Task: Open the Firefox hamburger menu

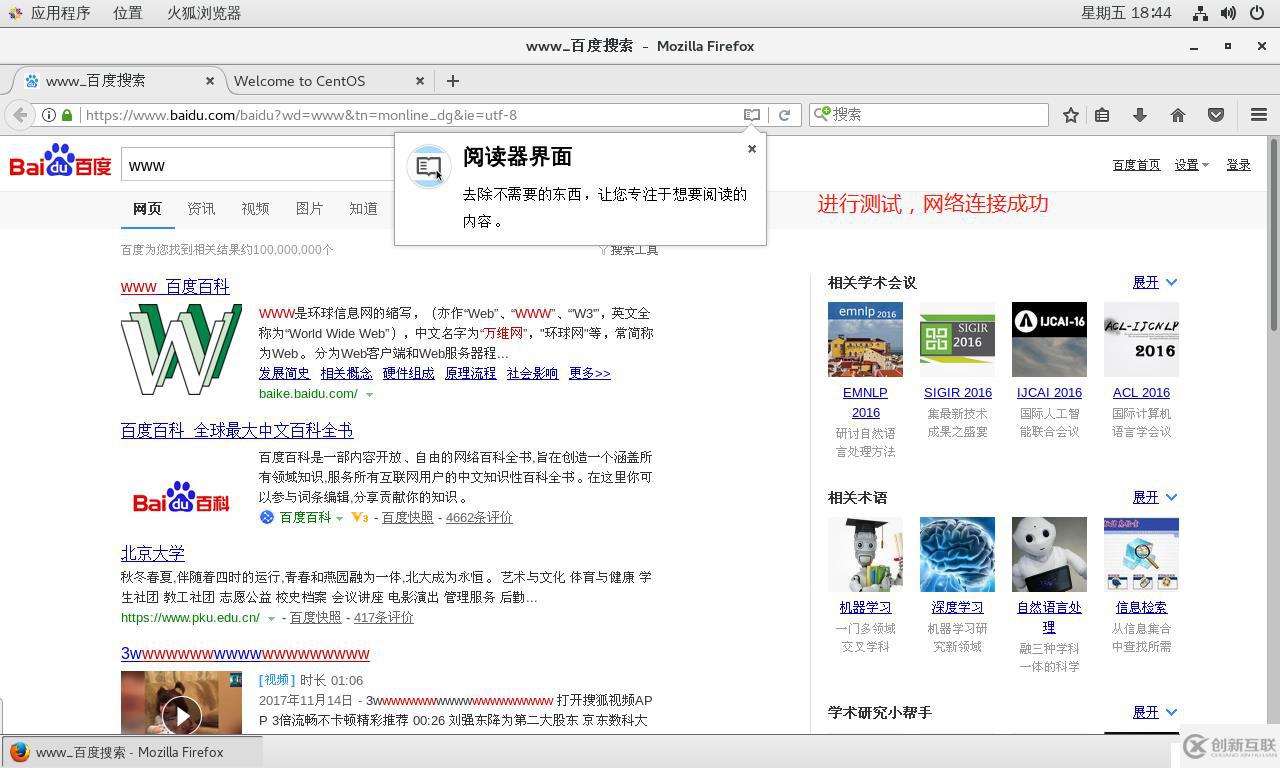Action: pyautogui.click(x=1259, y=115)
